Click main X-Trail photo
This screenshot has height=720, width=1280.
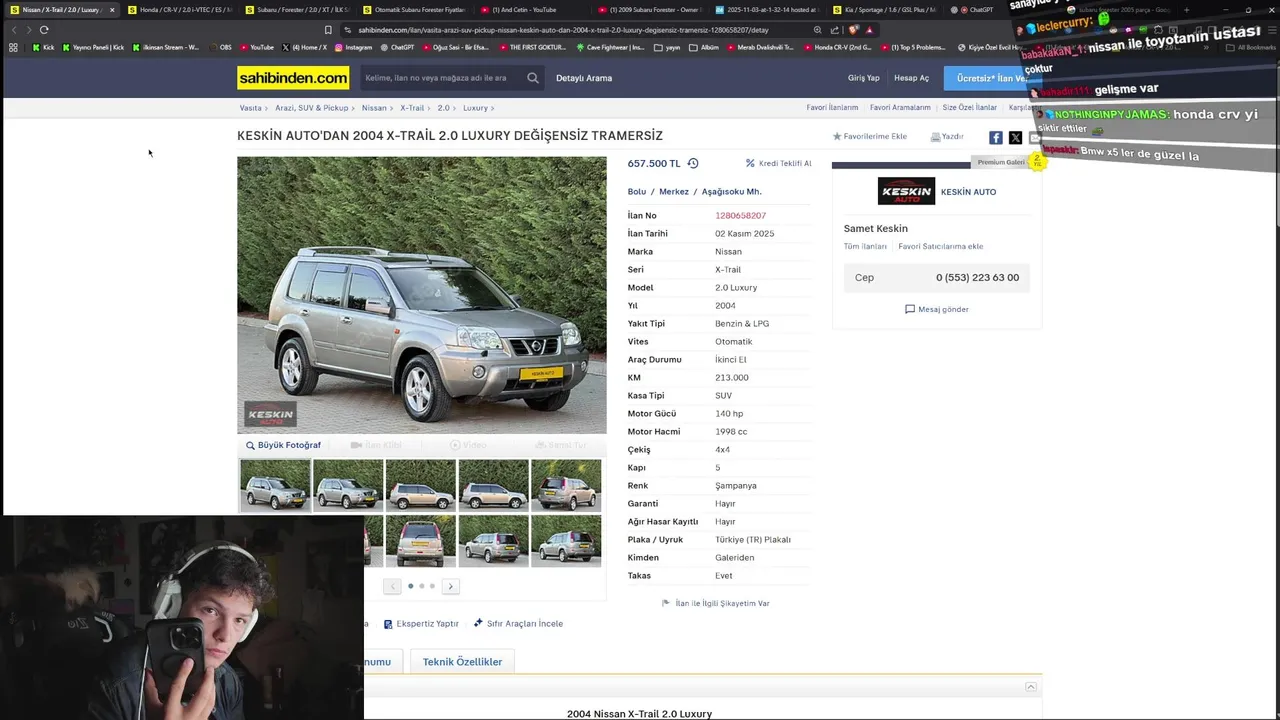[x=422, y=295]
